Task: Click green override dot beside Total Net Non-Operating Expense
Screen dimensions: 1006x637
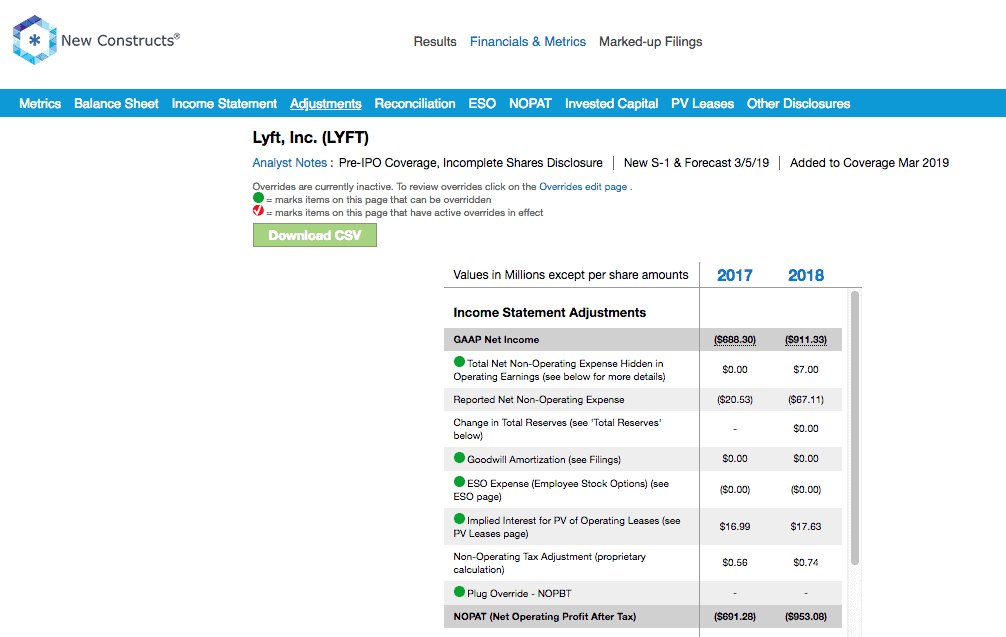Action: coord(459,362)
